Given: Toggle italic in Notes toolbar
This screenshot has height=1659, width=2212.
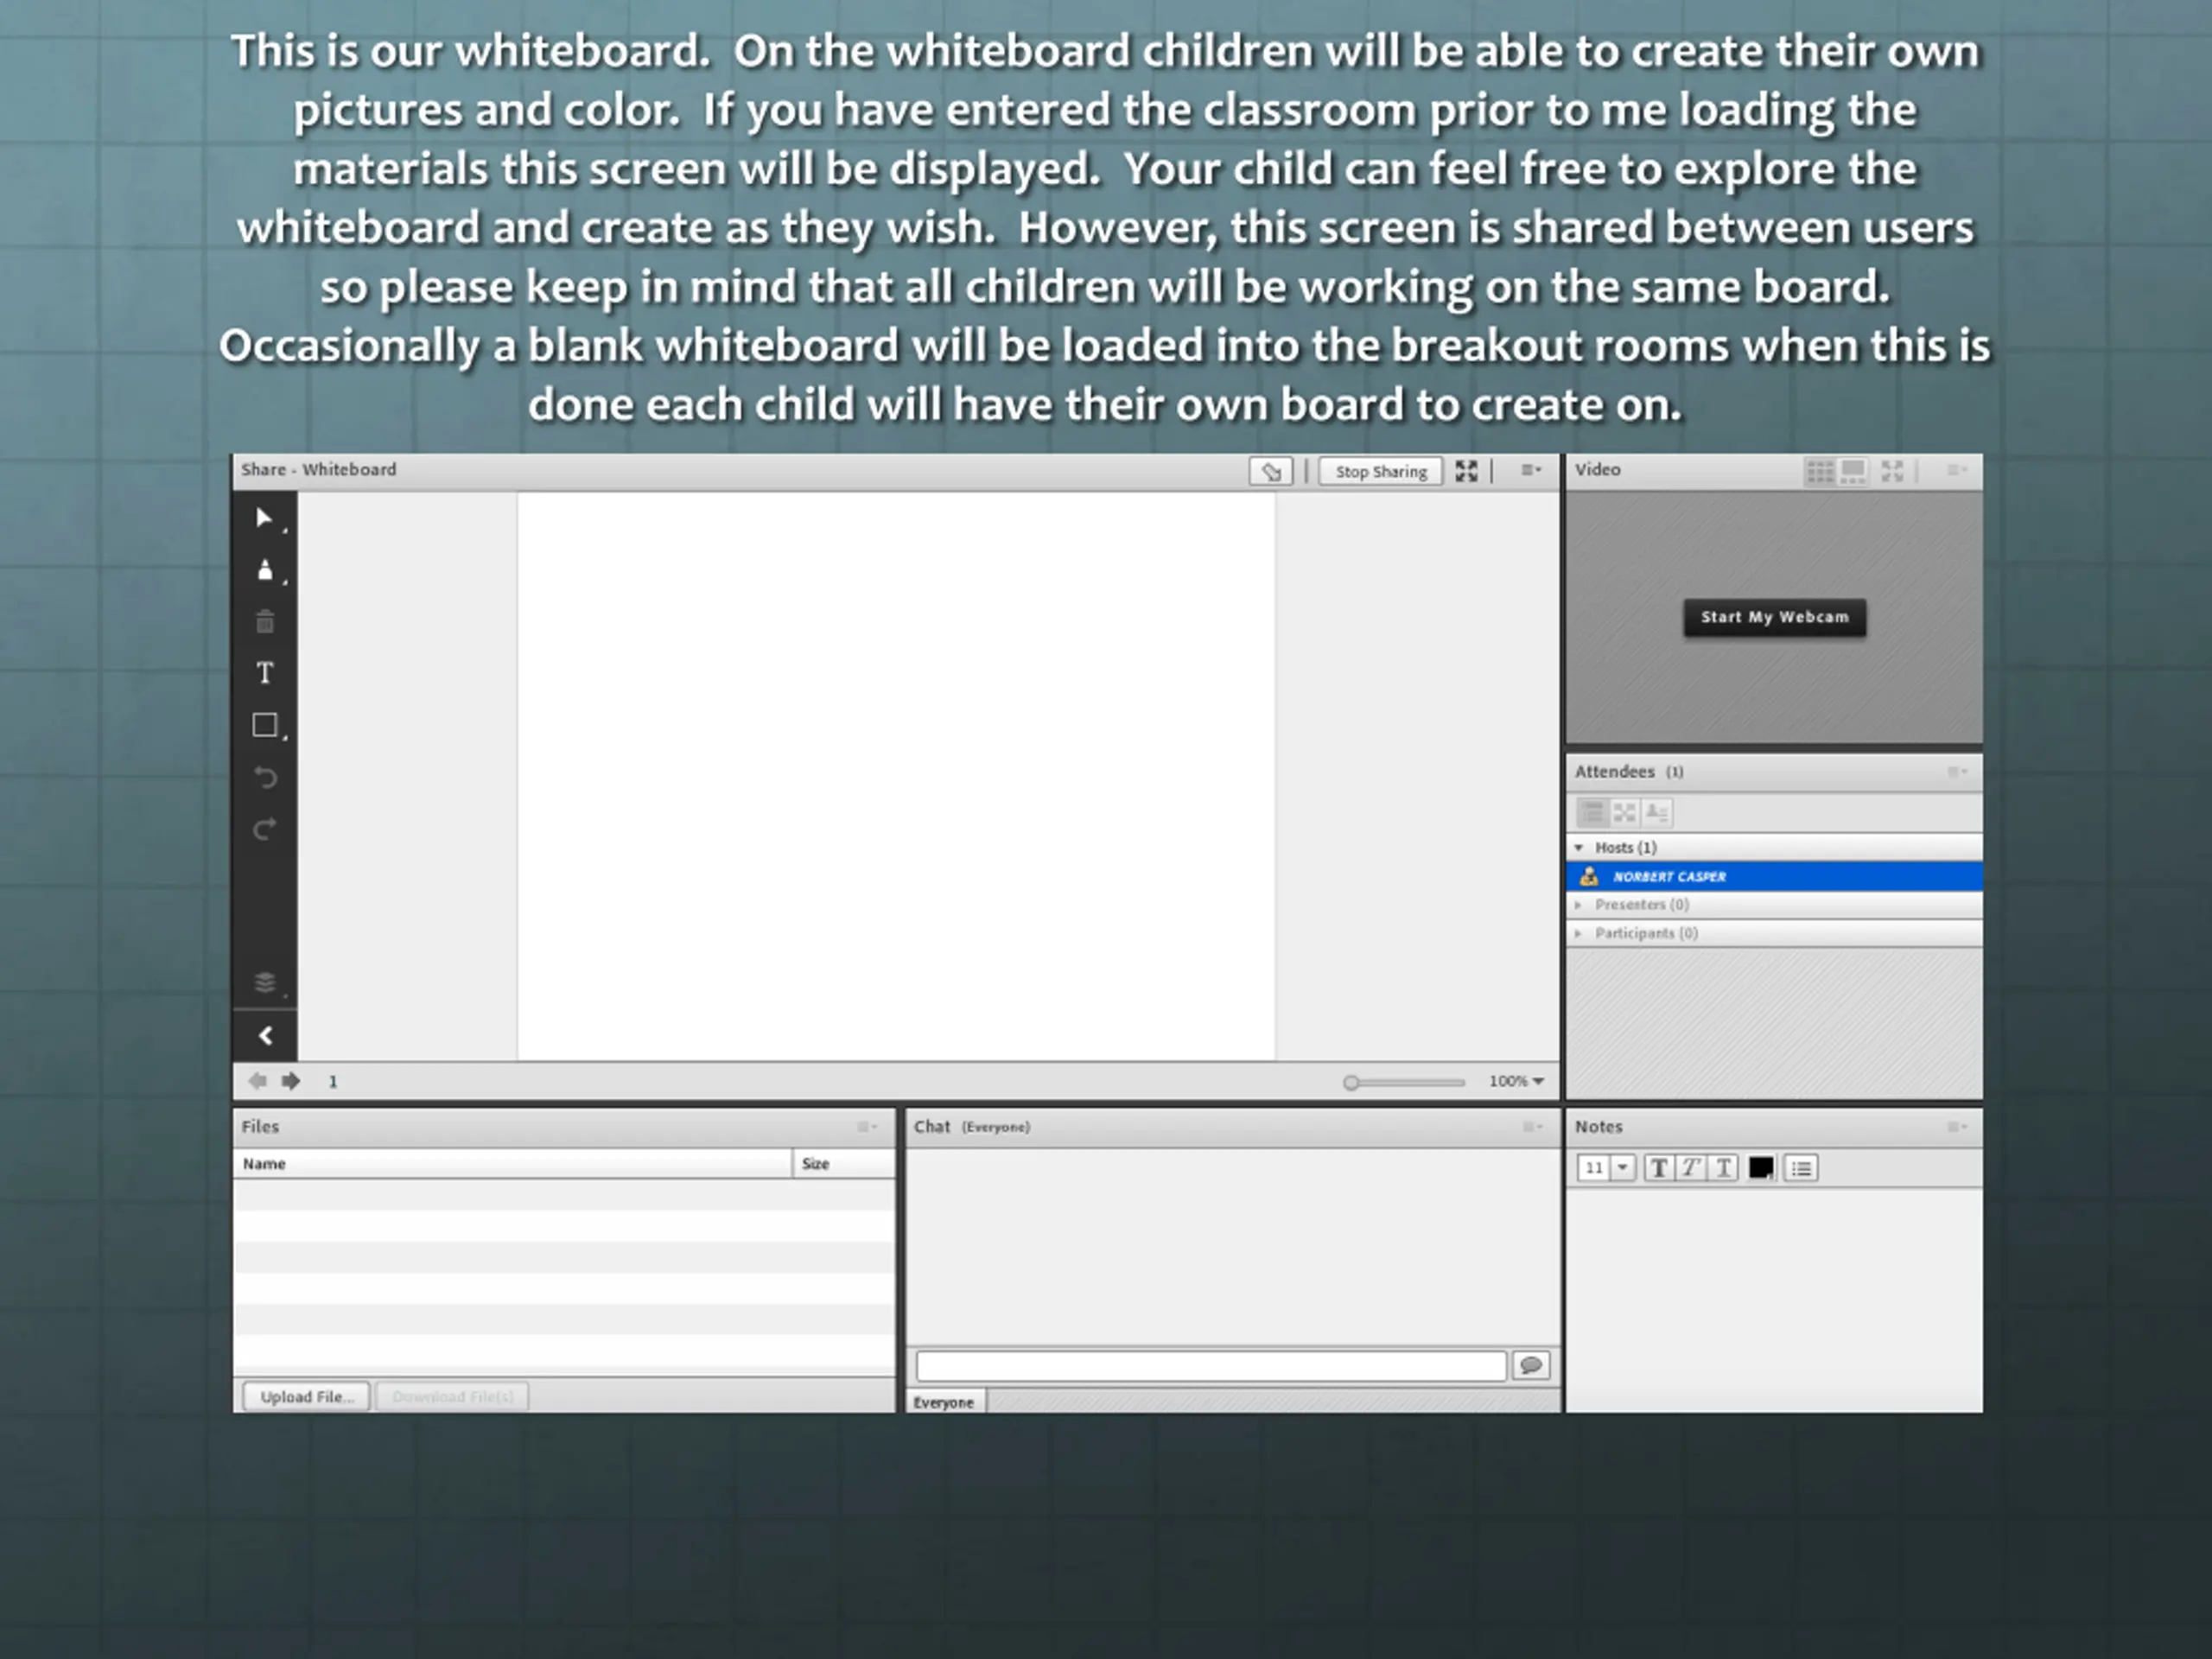Looking at the screenshot, I should 1691,1168.
